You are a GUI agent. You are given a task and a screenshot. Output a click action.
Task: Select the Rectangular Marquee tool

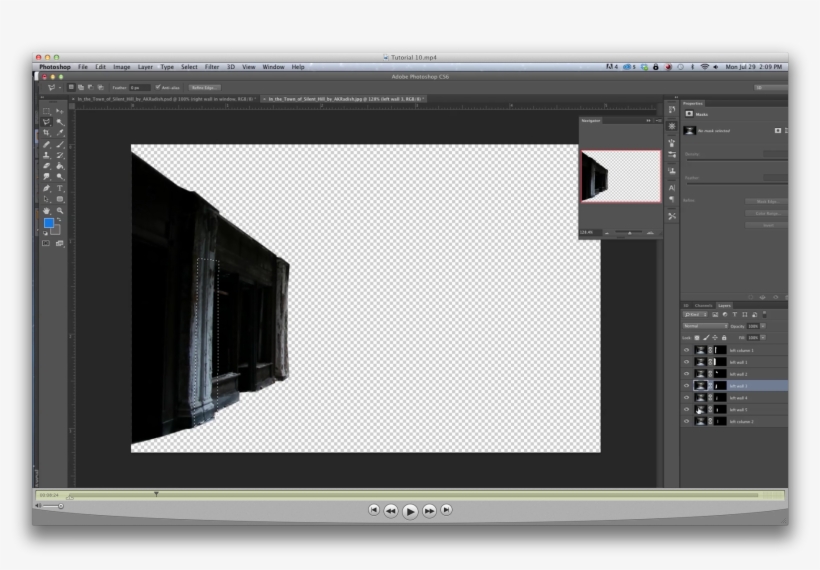(47, 111)
